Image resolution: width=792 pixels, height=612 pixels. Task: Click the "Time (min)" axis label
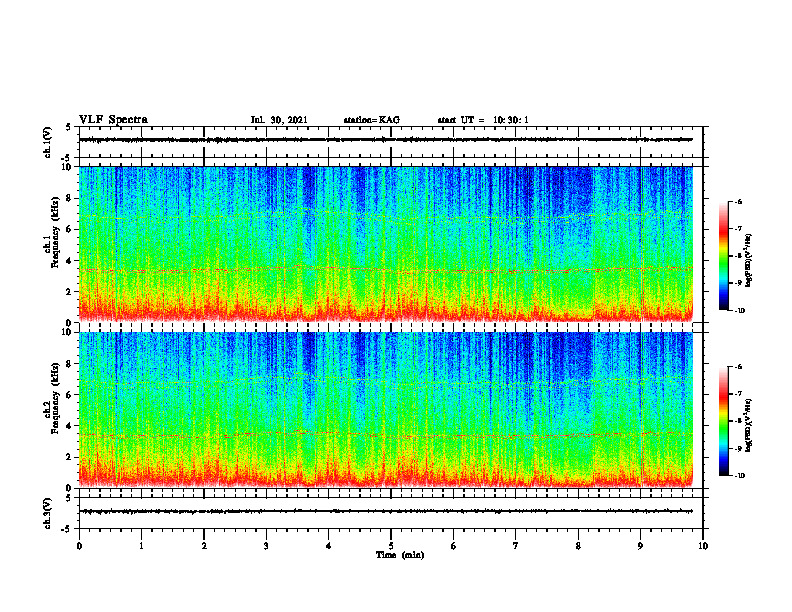[x=400, y=555]
